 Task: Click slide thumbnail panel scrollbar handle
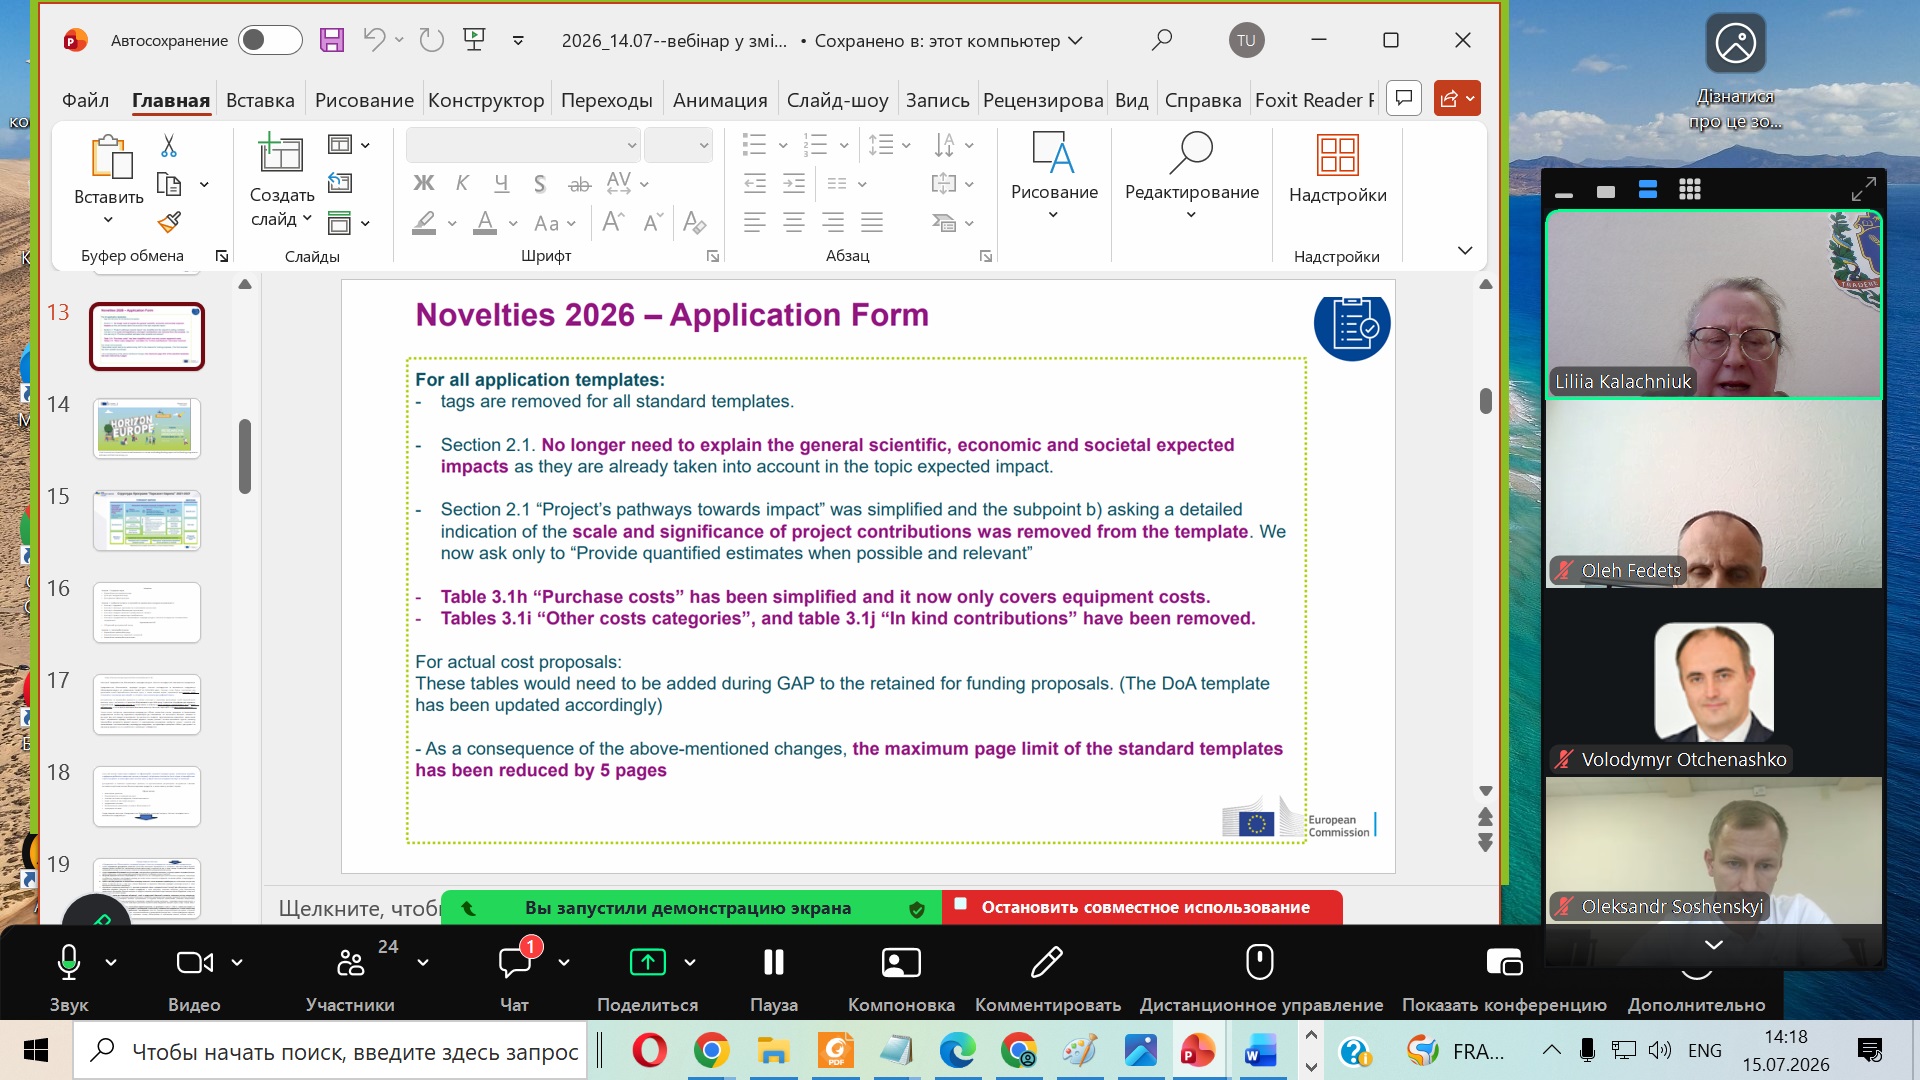click(x=245, y=456)
